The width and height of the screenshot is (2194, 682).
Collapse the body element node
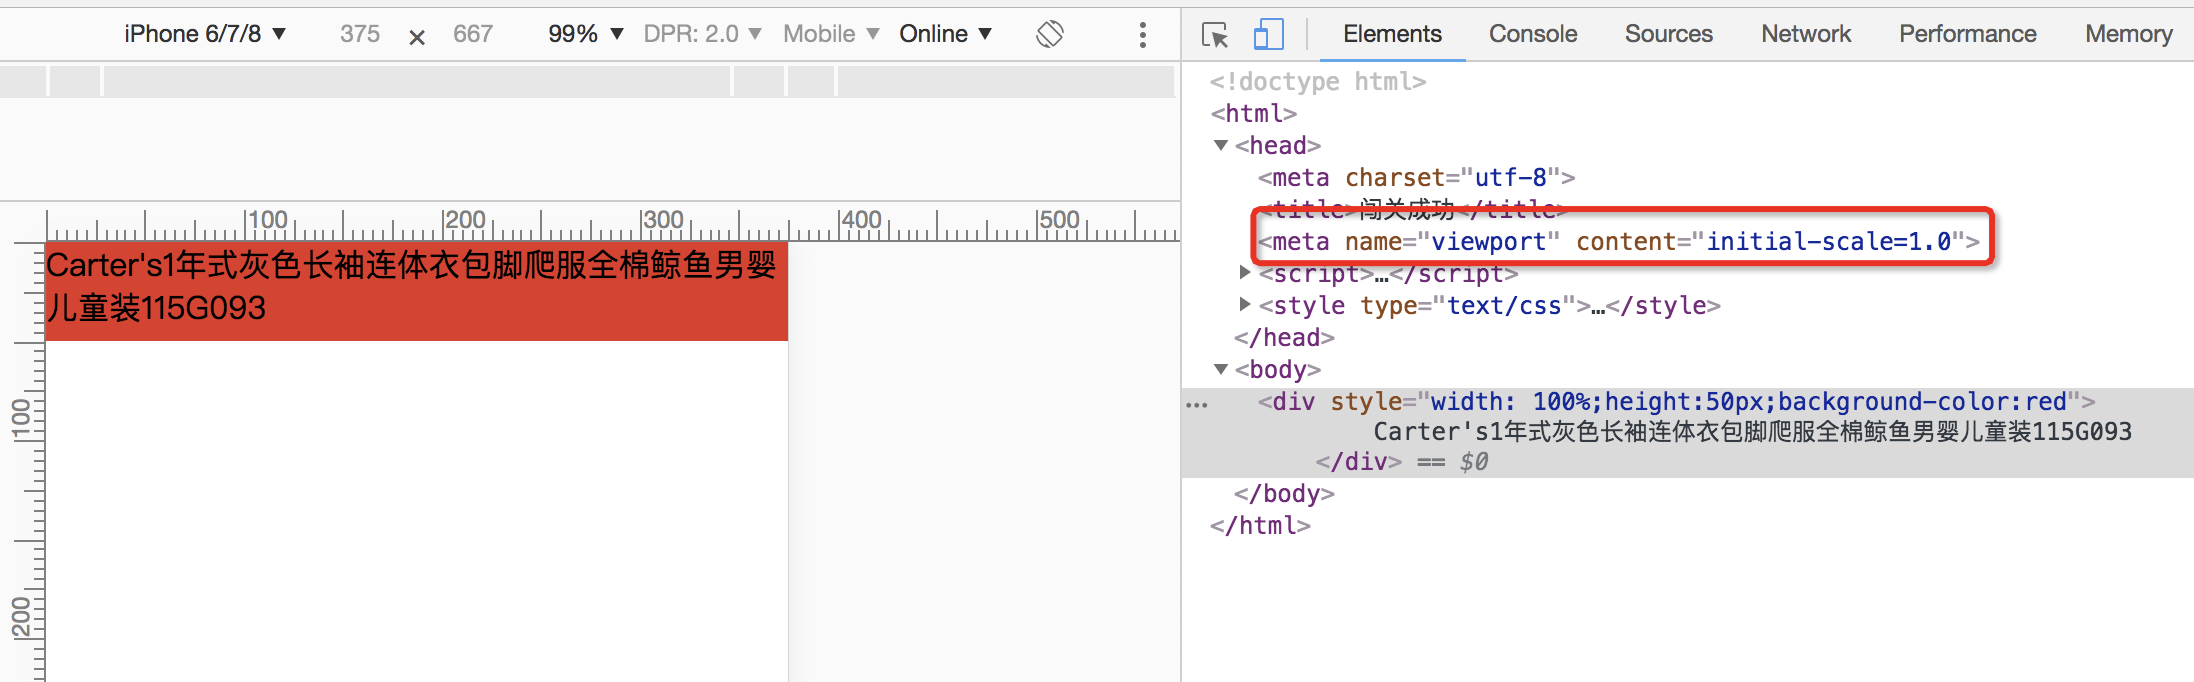tap(1221, 370)
